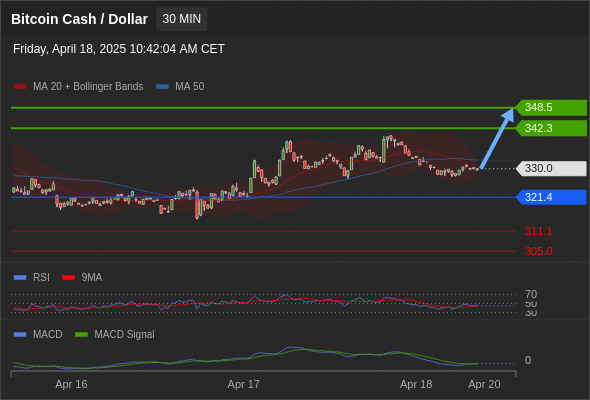Viewport: 590px width, 400px height.
Task: Toggle the RSI legend entry
Action: 32,277
